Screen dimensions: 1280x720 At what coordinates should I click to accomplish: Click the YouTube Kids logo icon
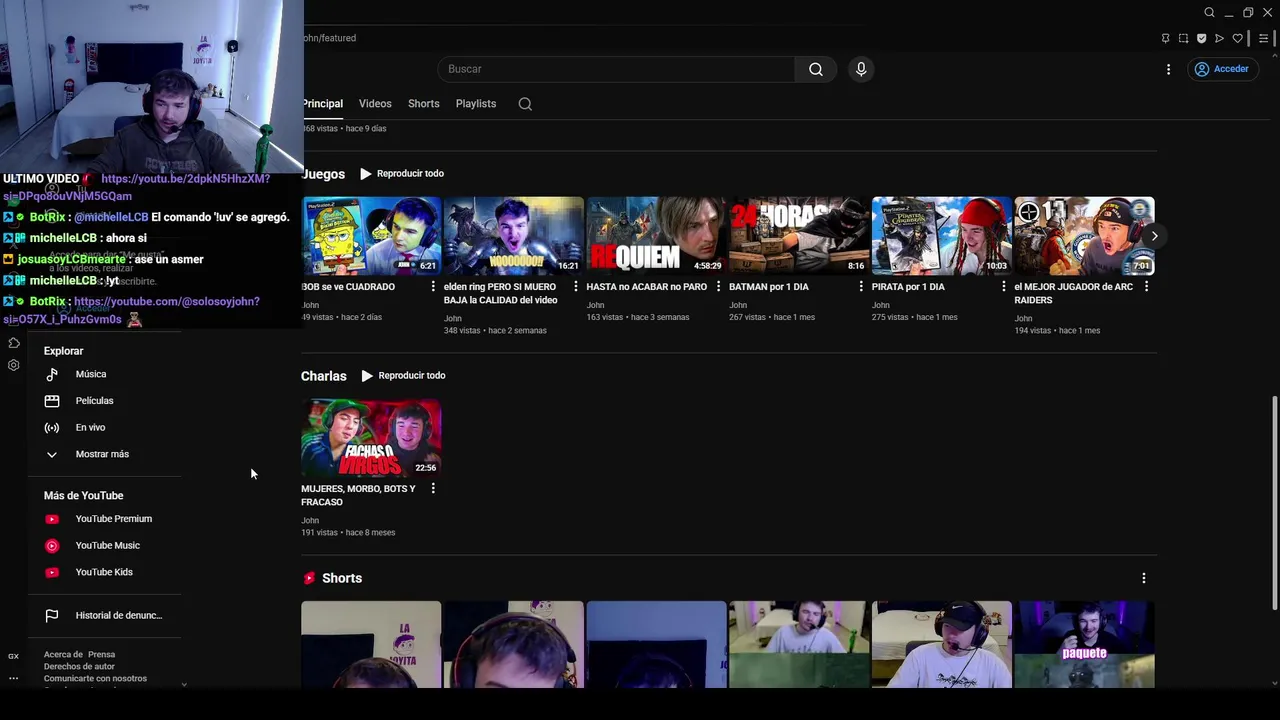[x=52, y=573]
